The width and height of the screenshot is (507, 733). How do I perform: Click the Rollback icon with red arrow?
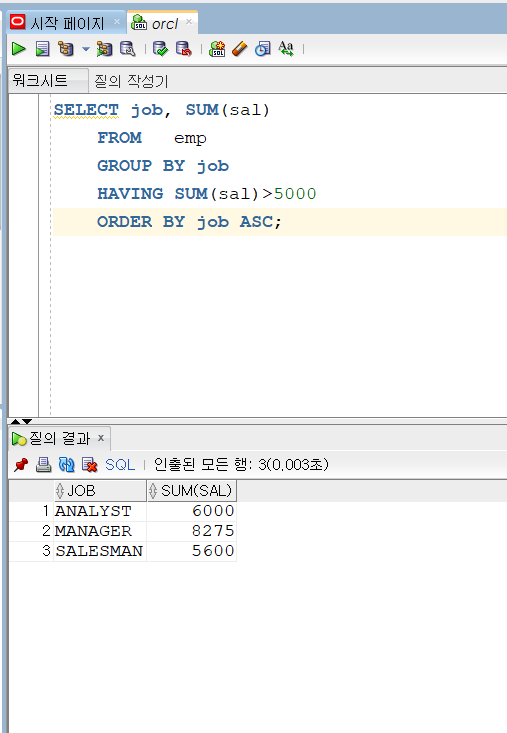tap(184, 49)
